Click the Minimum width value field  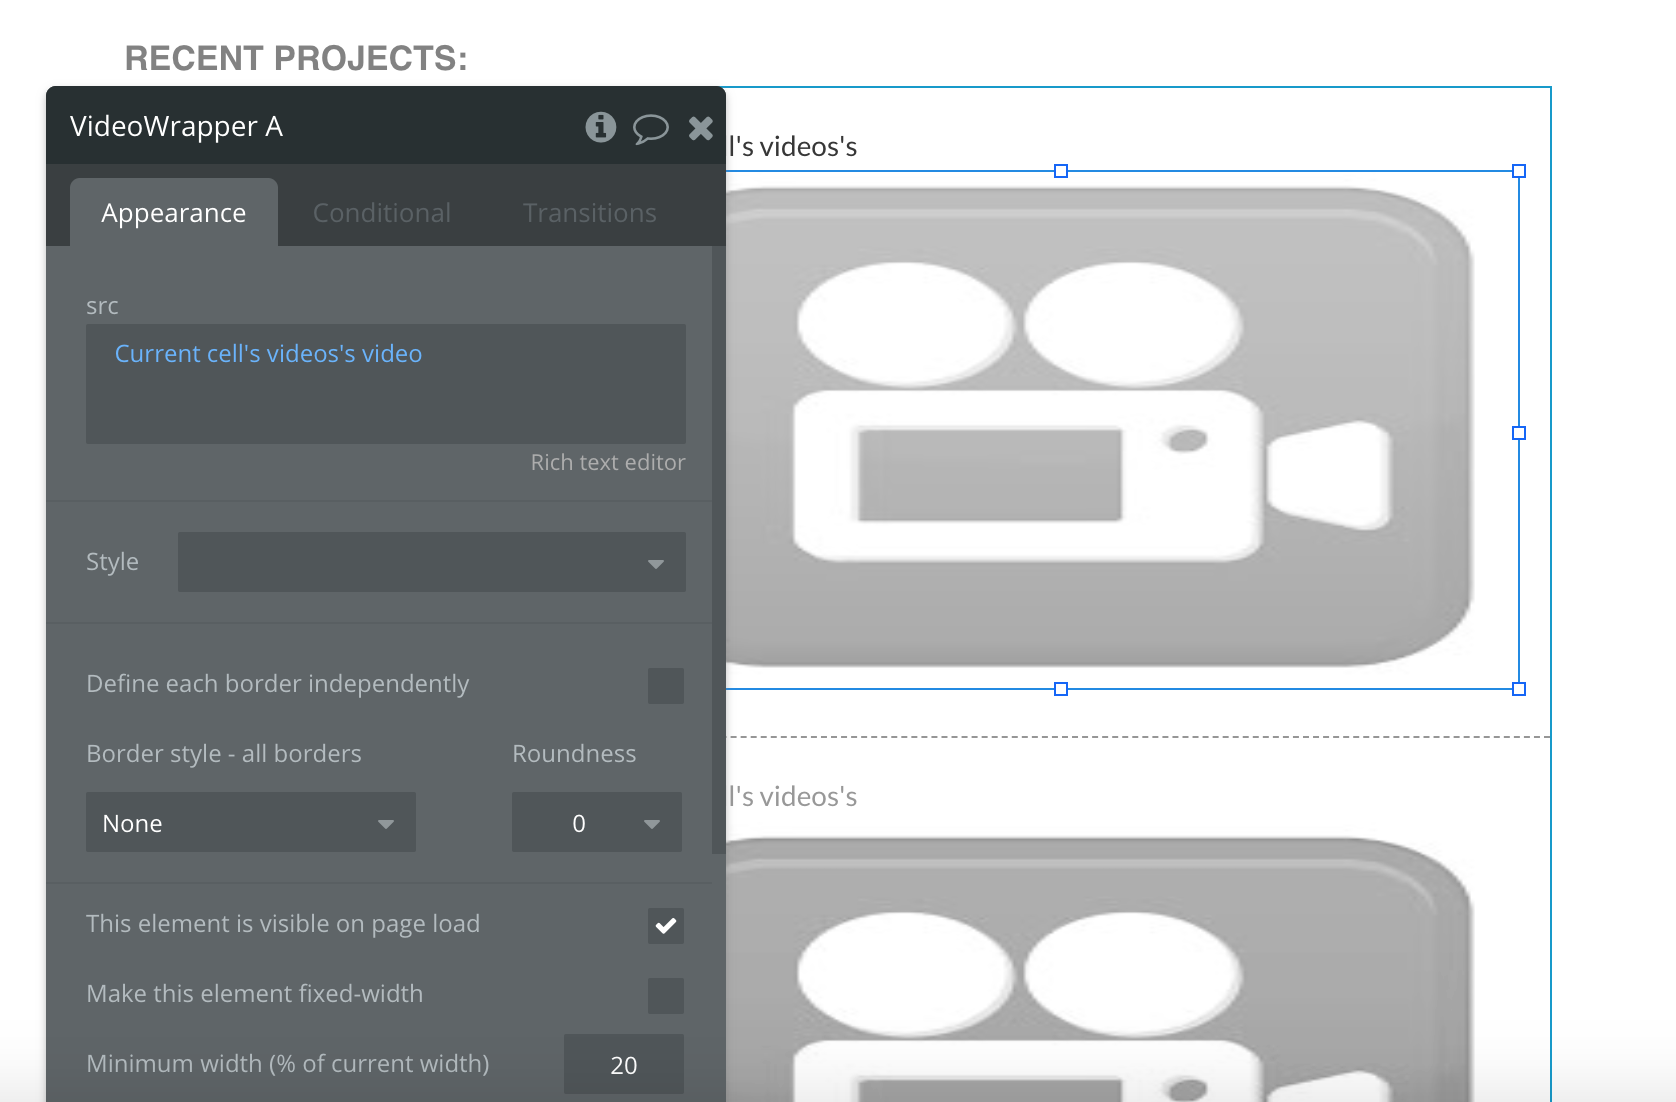(623, 1065)
